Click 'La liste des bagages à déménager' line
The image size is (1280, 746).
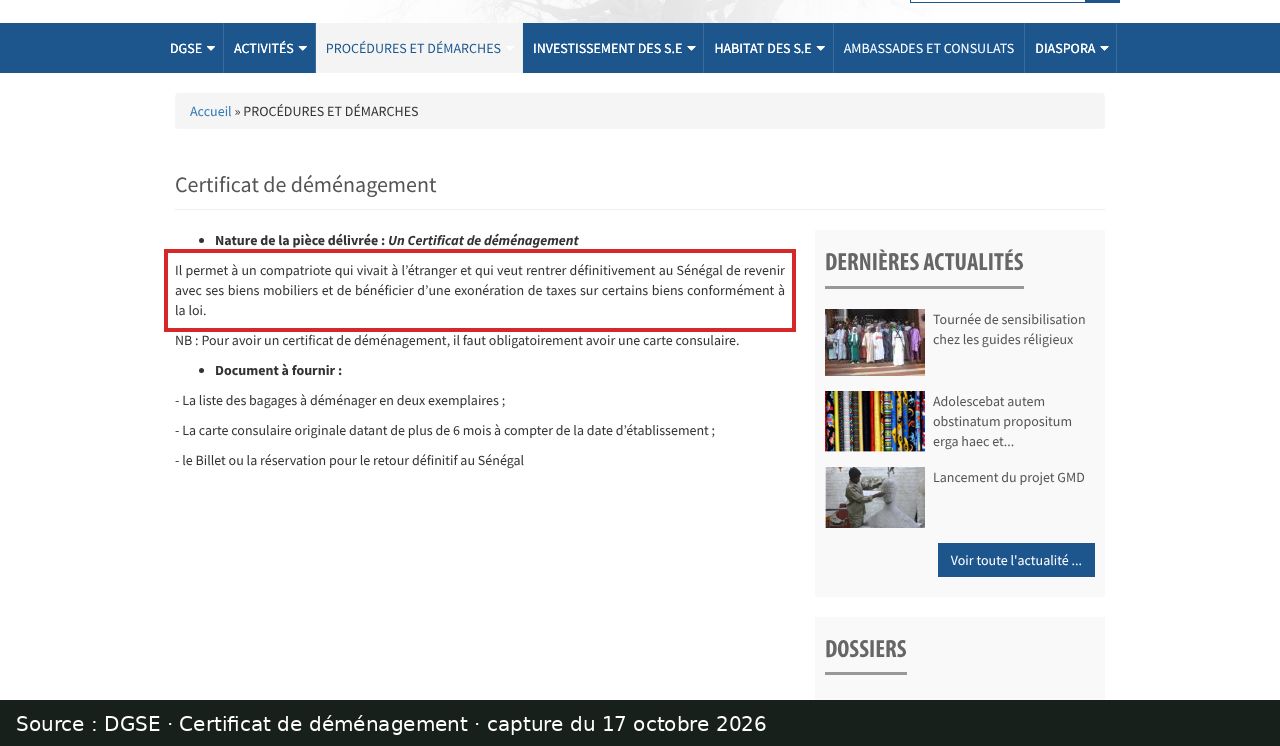tap(340, 400)
